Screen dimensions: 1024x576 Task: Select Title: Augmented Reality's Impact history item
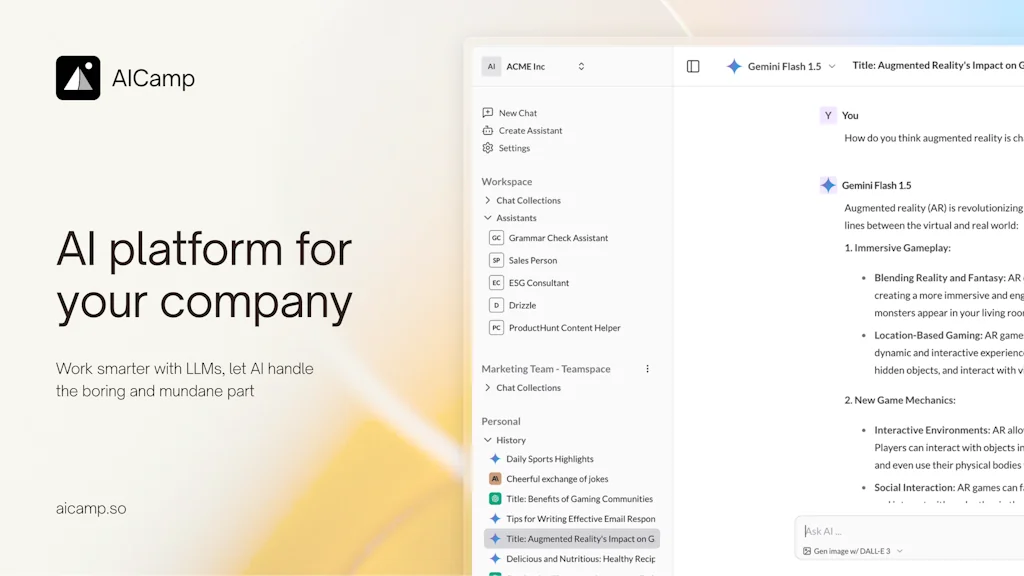571,539
